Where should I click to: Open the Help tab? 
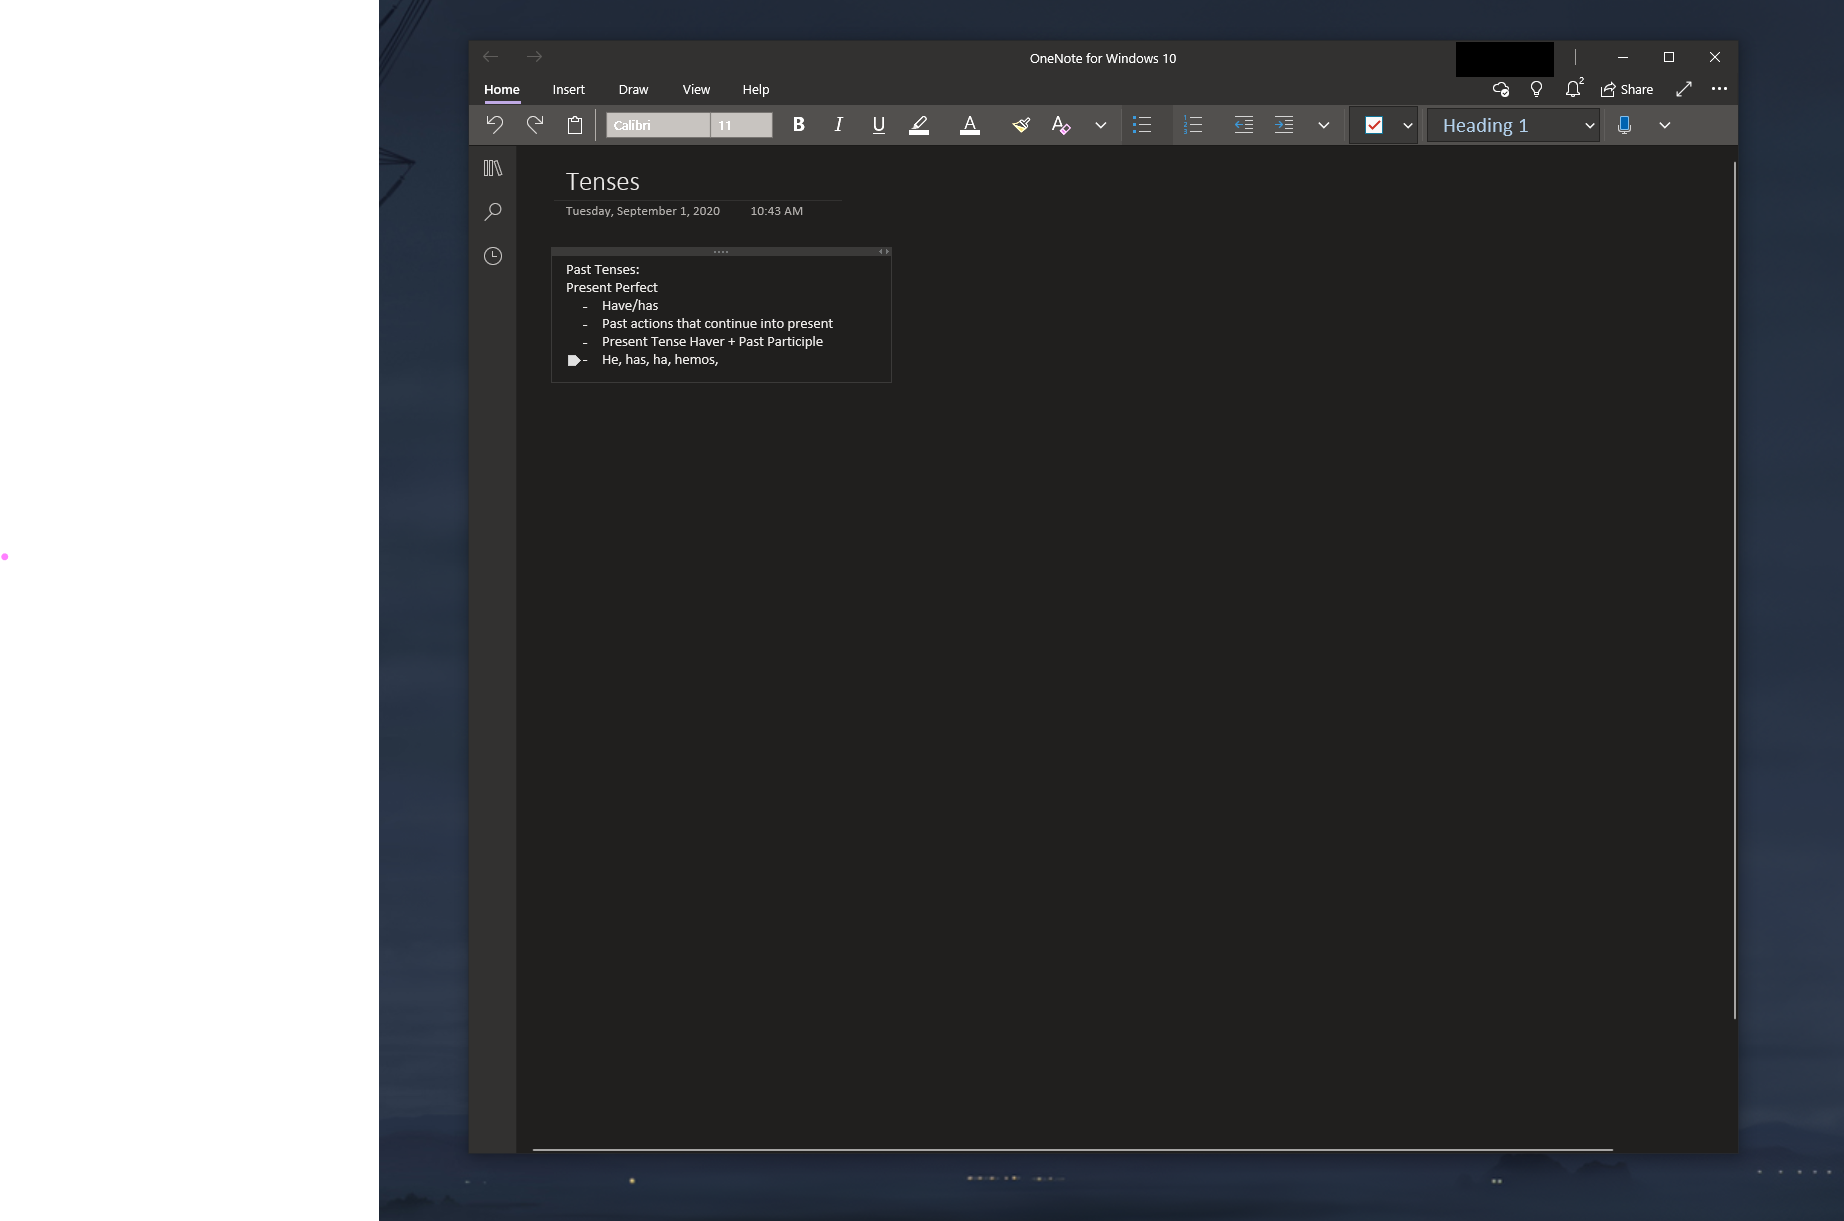pos(756,90)
